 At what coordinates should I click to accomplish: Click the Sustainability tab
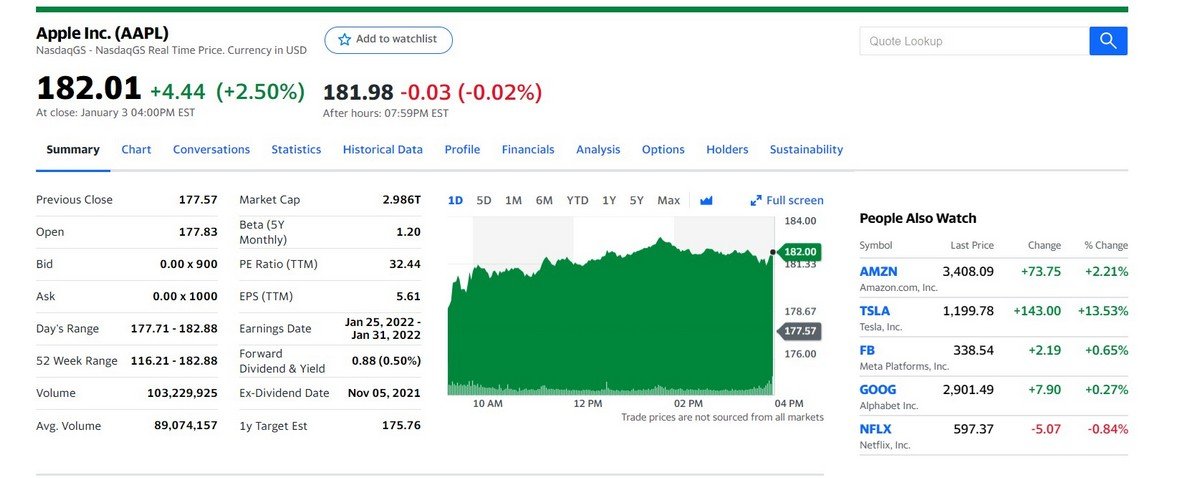click(806, 150)
